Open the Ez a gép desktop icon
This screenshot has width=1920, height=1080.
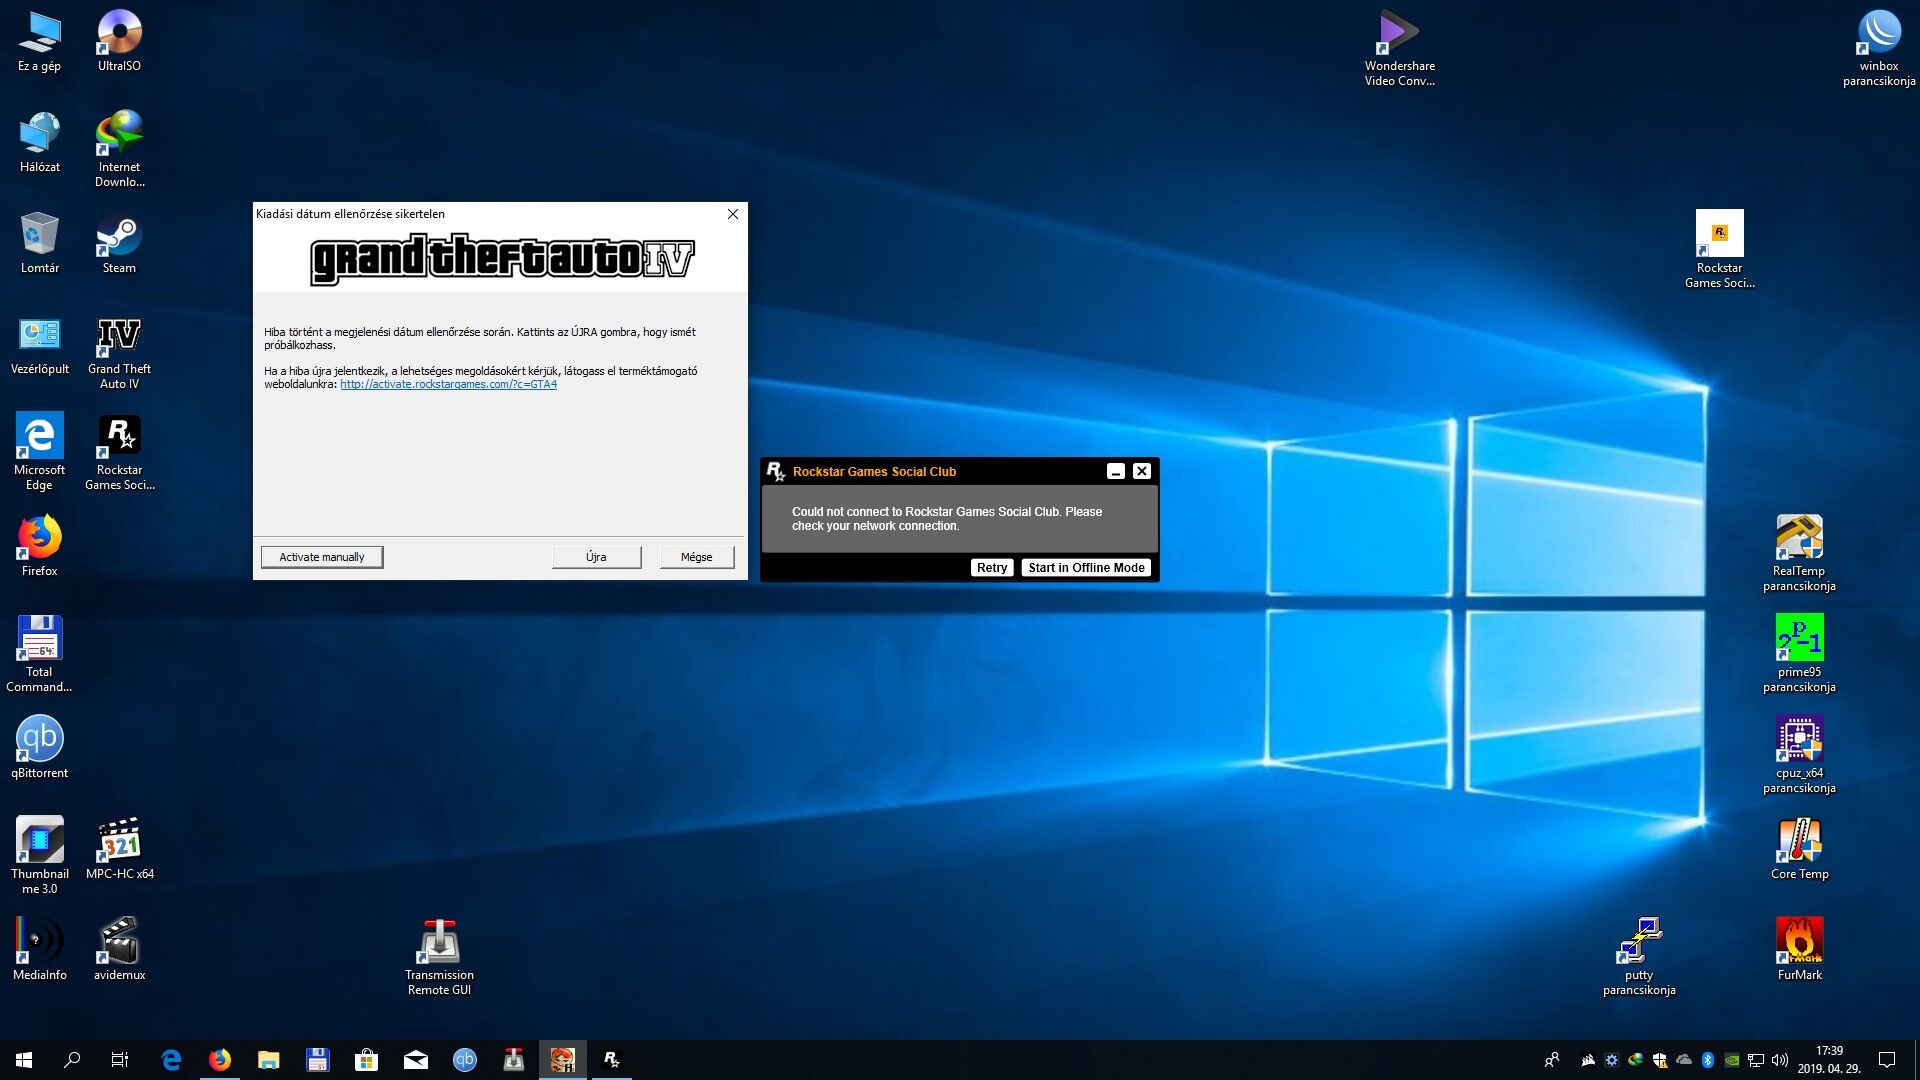pyautogui.click(x=39, y=41)
